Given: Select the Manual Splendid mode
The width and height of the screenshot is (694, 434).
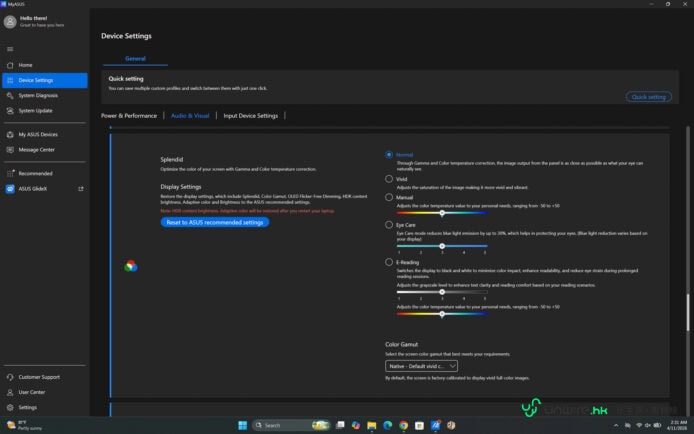Looking at the screenshot, I should [x=389, y=197].
